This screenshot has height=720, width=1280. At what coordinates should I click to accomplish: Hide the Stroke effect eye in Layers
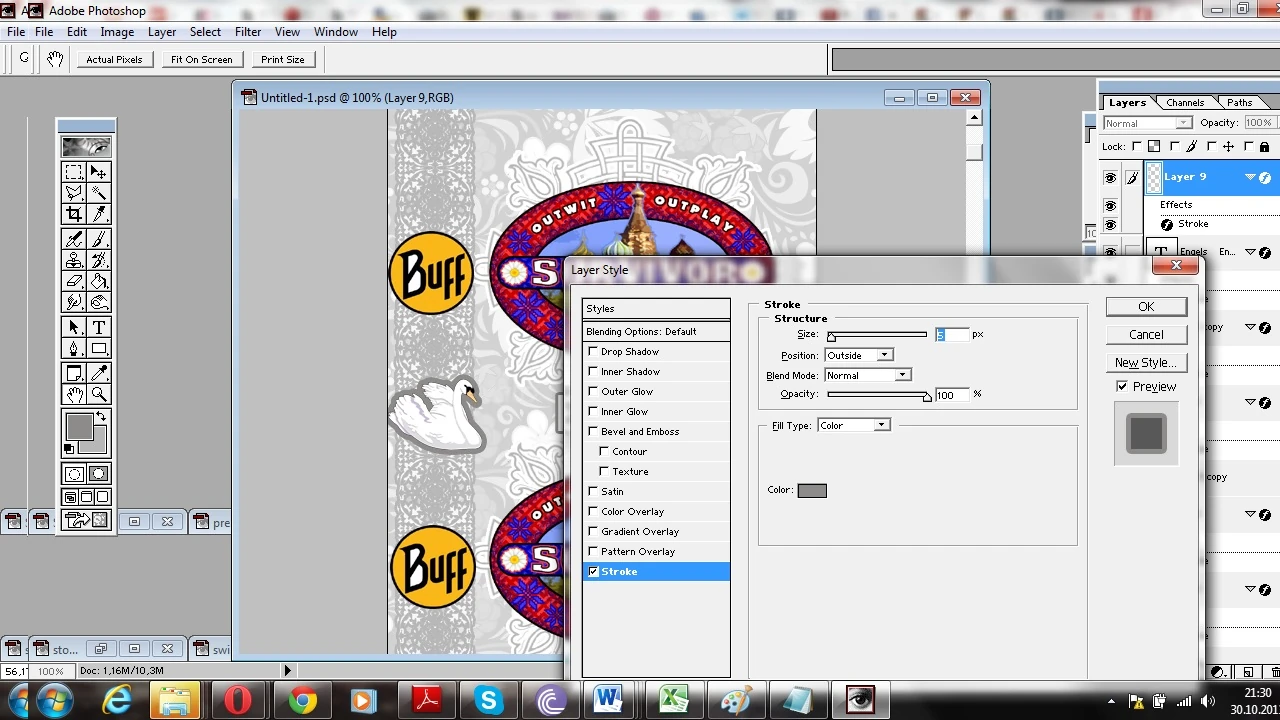click(x=1110, y=224)
